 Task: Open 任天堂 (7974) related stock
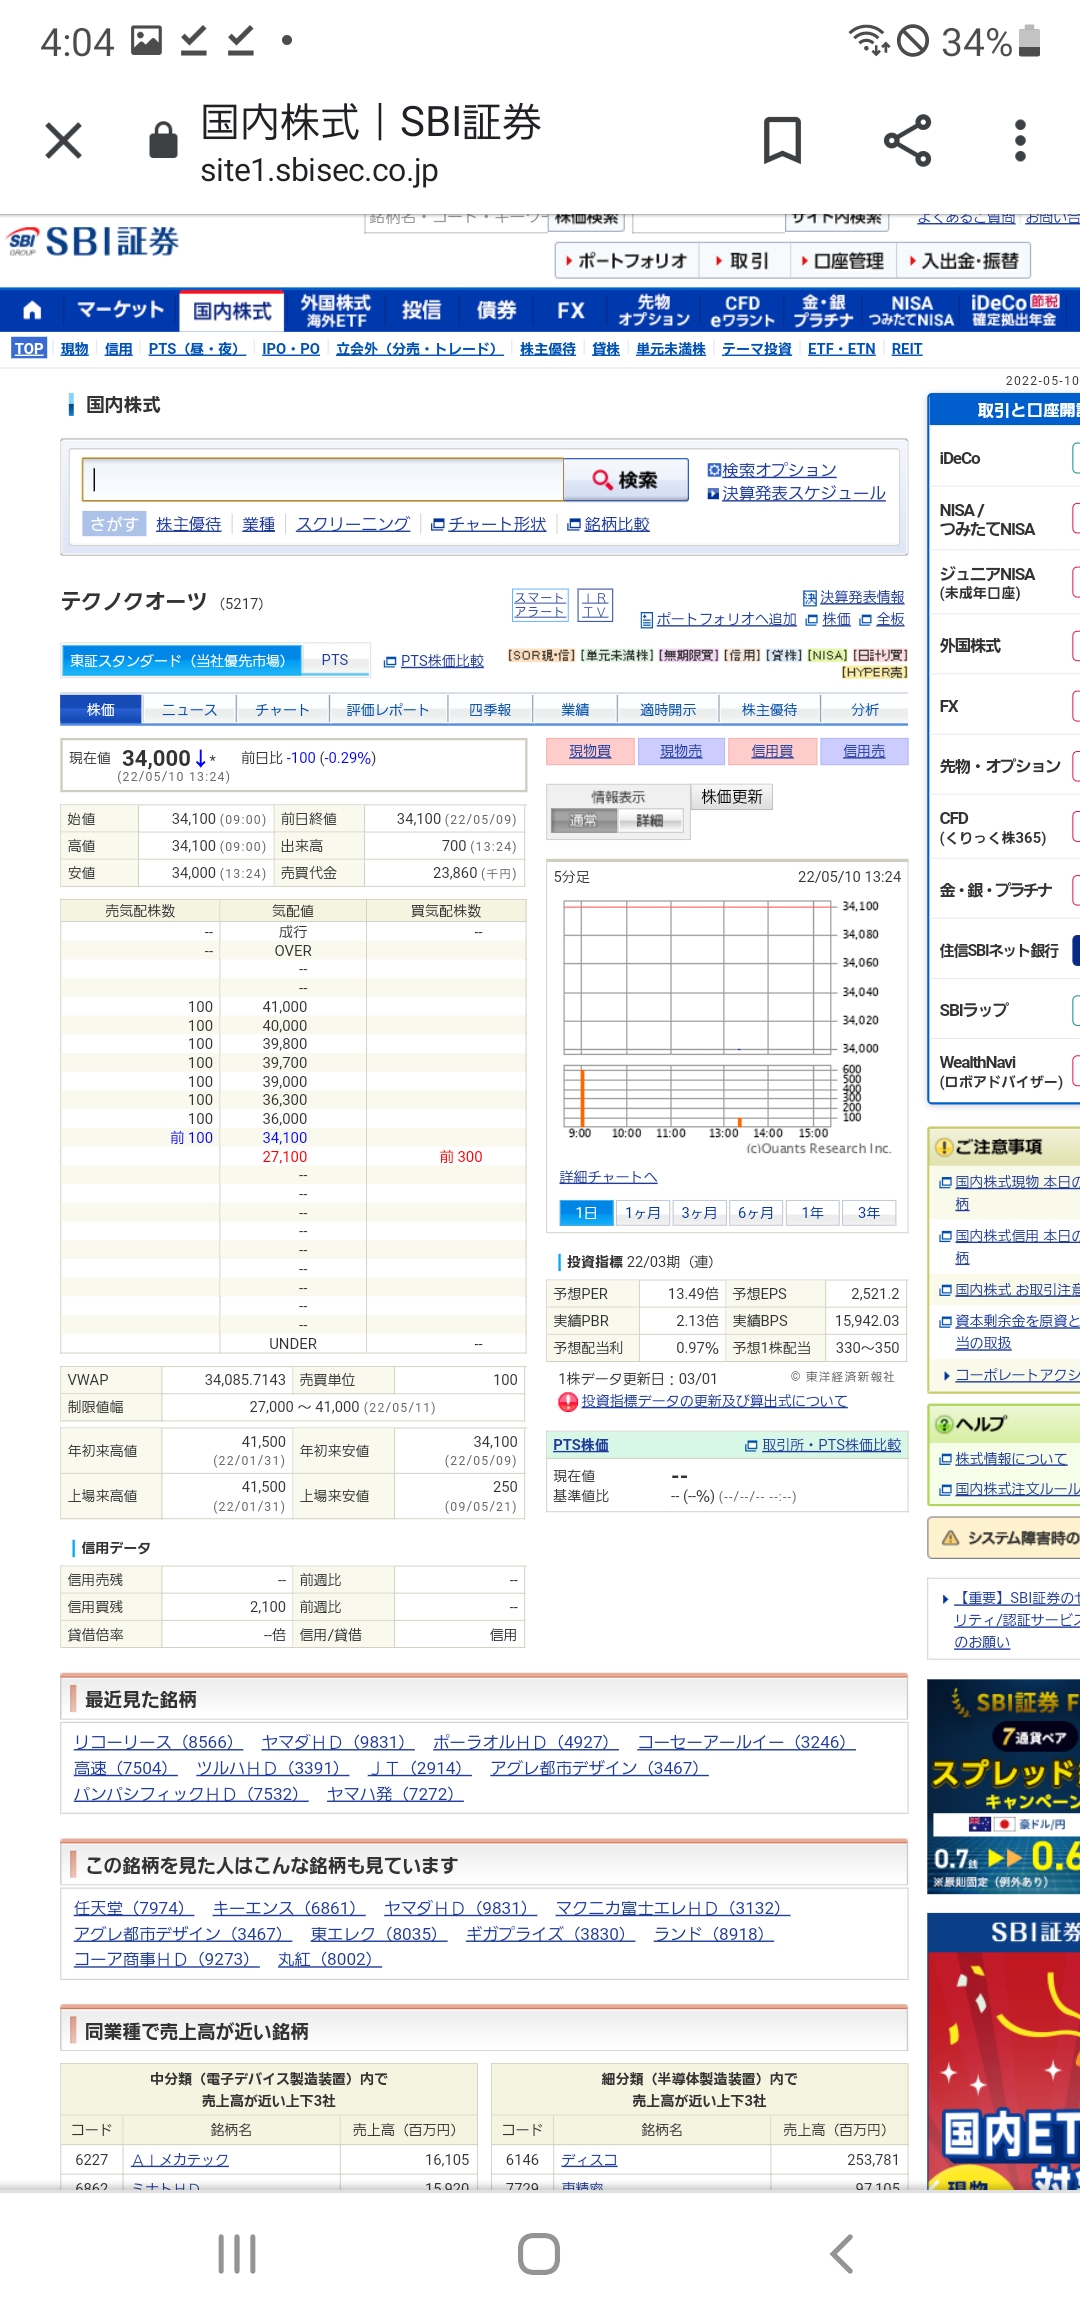point(133,1908)
